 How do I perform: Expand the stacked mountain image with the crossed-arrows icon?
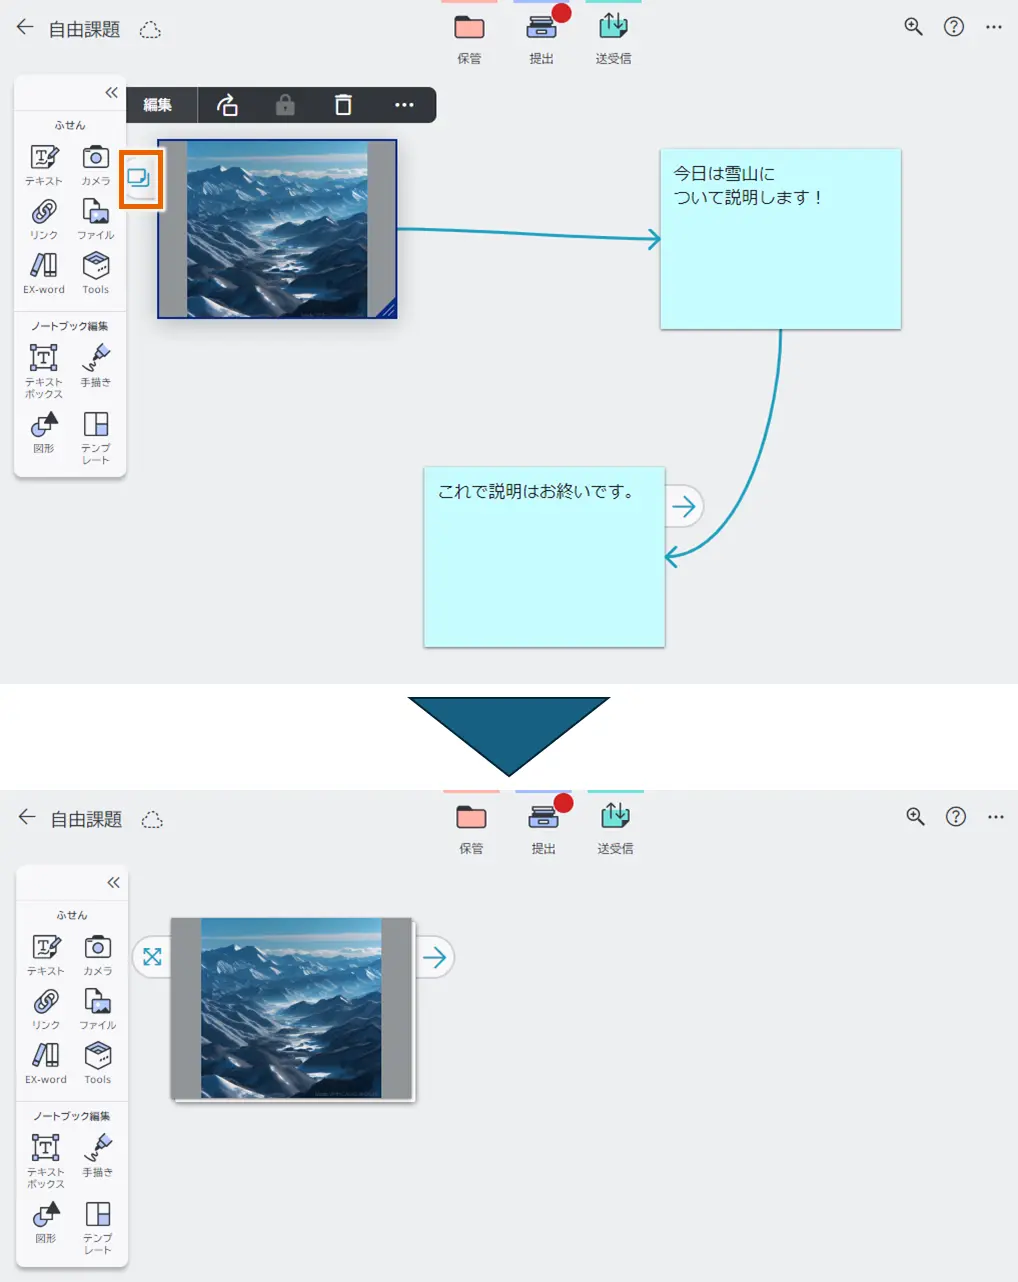pyautogui.click(x=152, y=957)
